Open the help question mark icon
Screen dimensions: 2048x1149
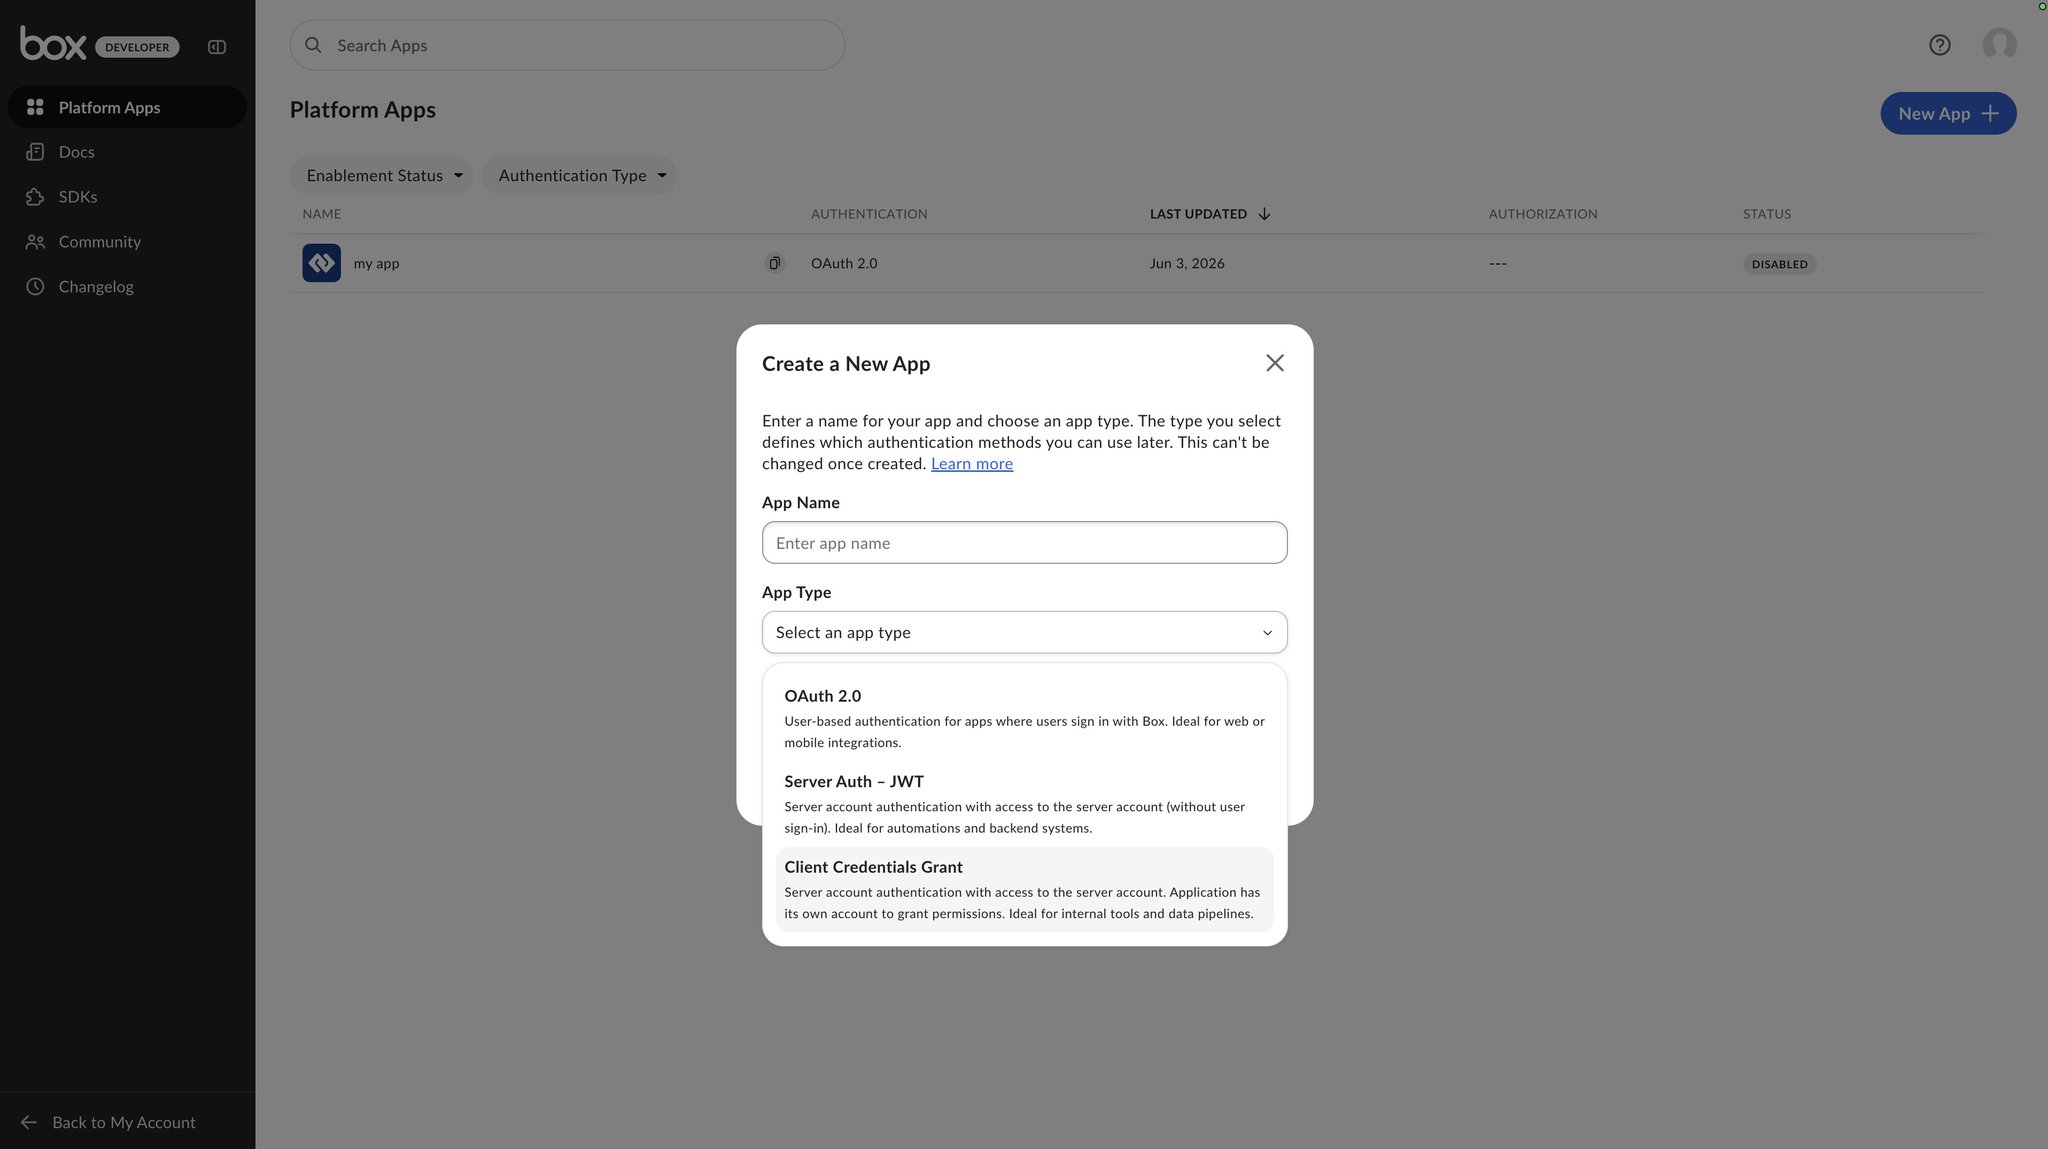(1940, 45)
